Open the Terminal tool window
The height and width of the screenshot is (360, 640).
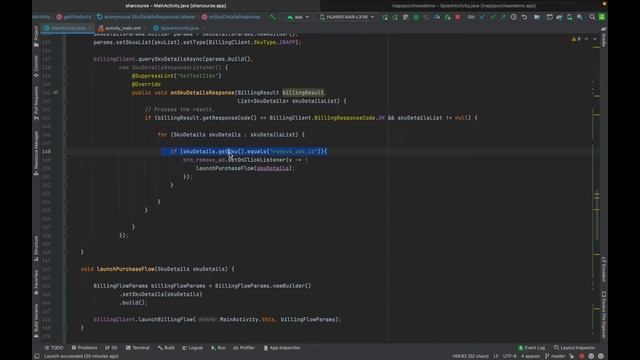pyautogui.click(x=138, y=348)
